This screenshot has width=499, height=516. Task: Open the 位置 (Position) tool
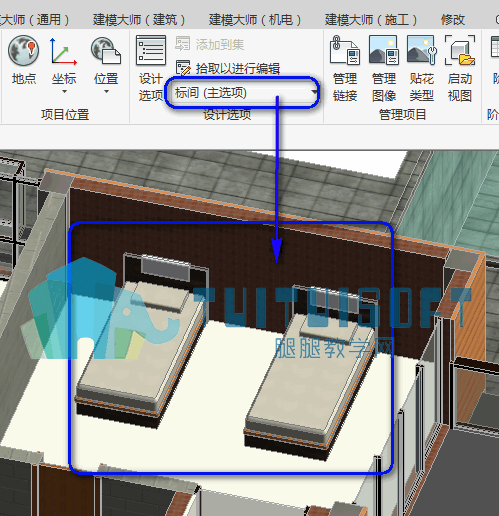tap(106, 60)
